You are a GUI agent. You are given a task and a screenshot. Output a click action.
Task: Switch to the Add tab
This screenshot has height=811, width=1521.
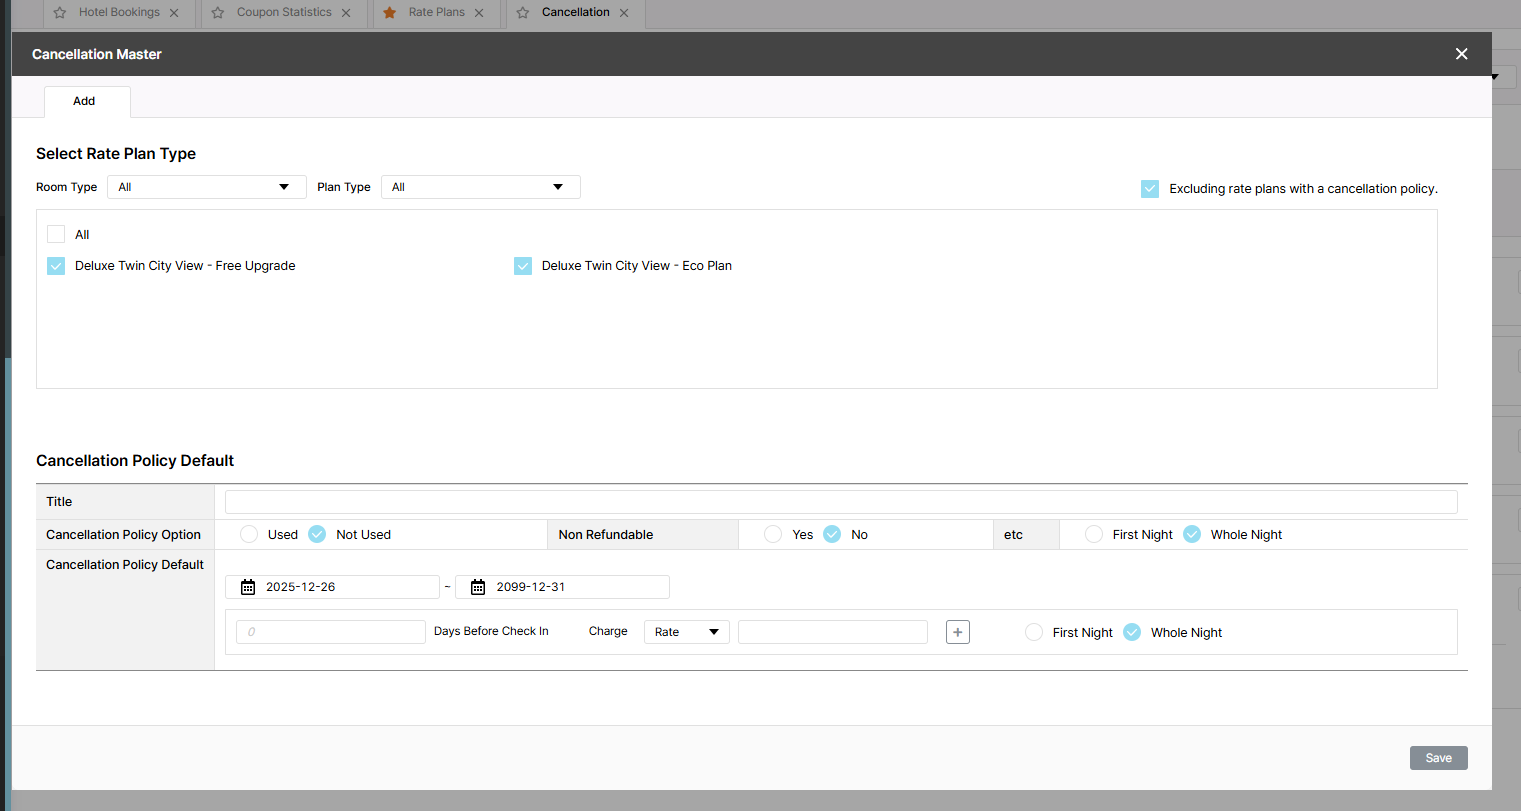(x=84, y=101)
